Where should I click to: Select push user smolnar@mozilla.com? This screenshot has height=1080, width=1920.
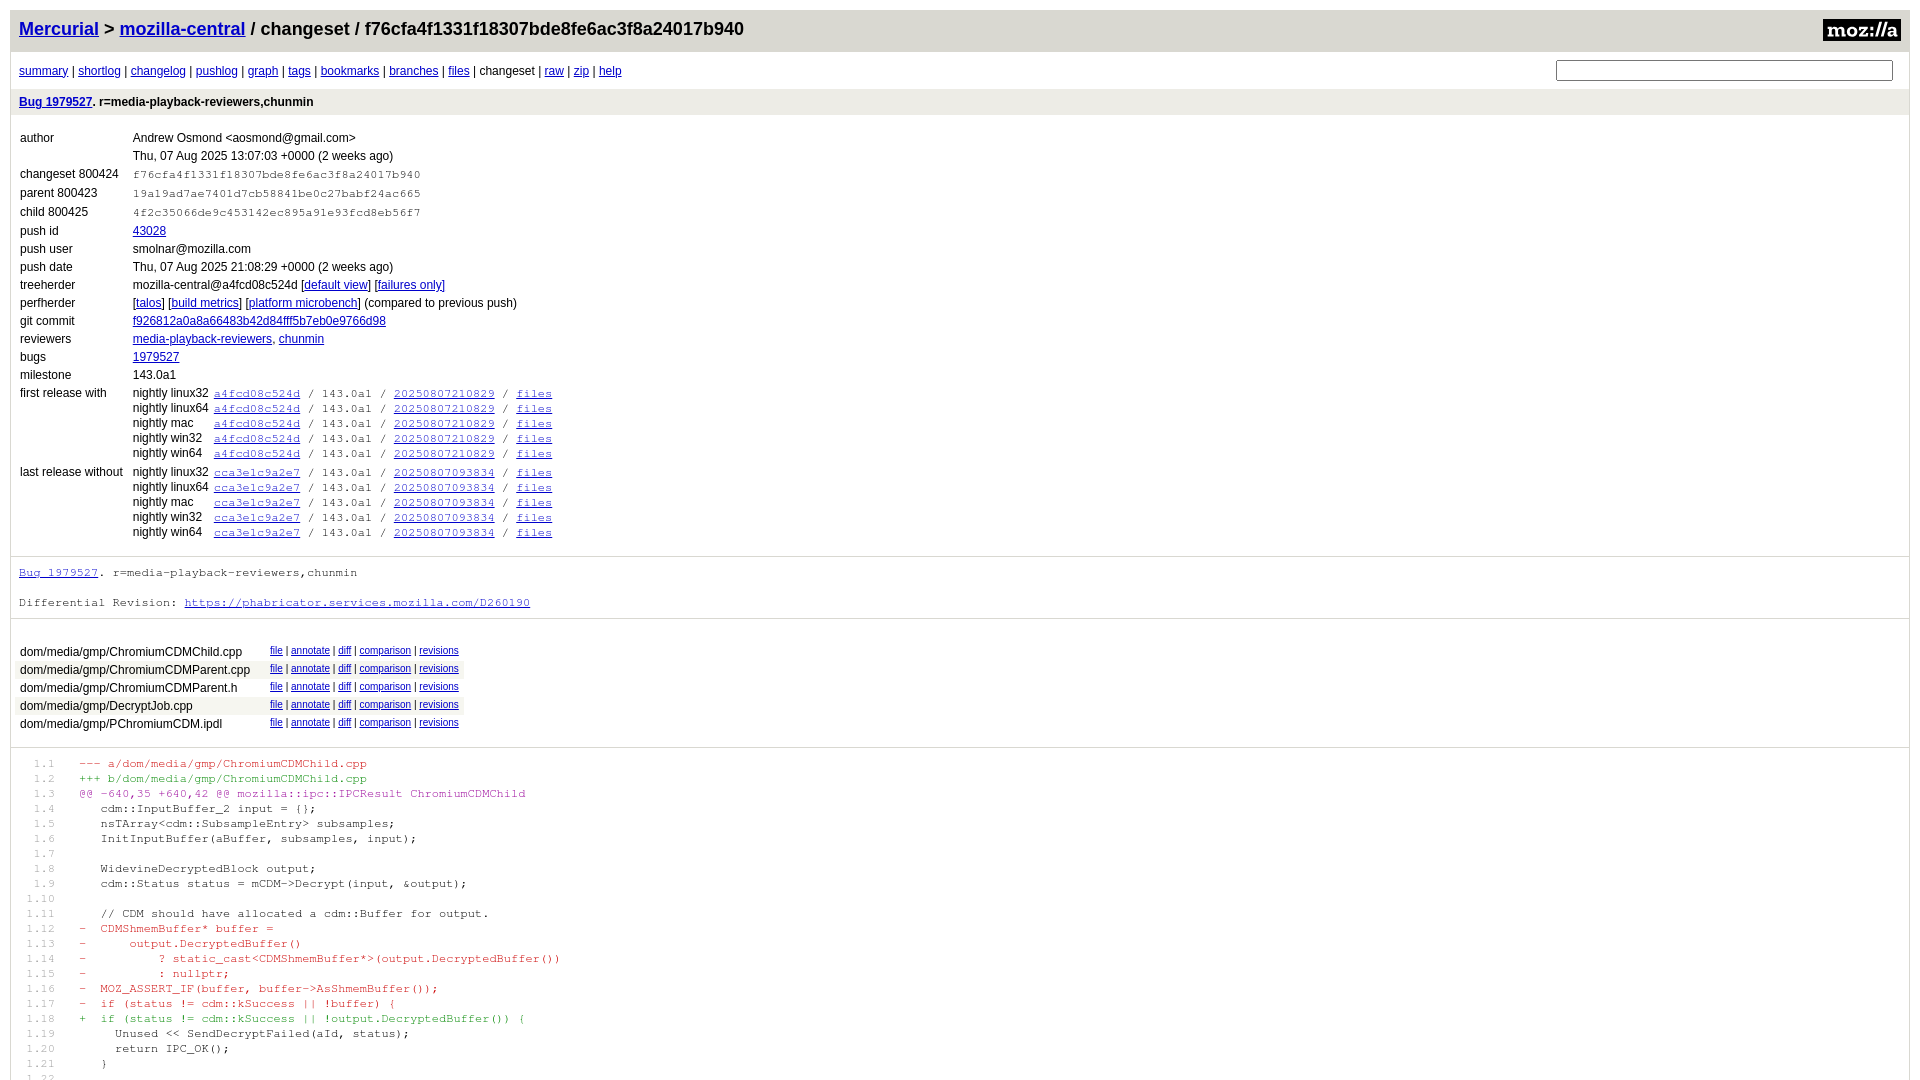click(192, 249)
